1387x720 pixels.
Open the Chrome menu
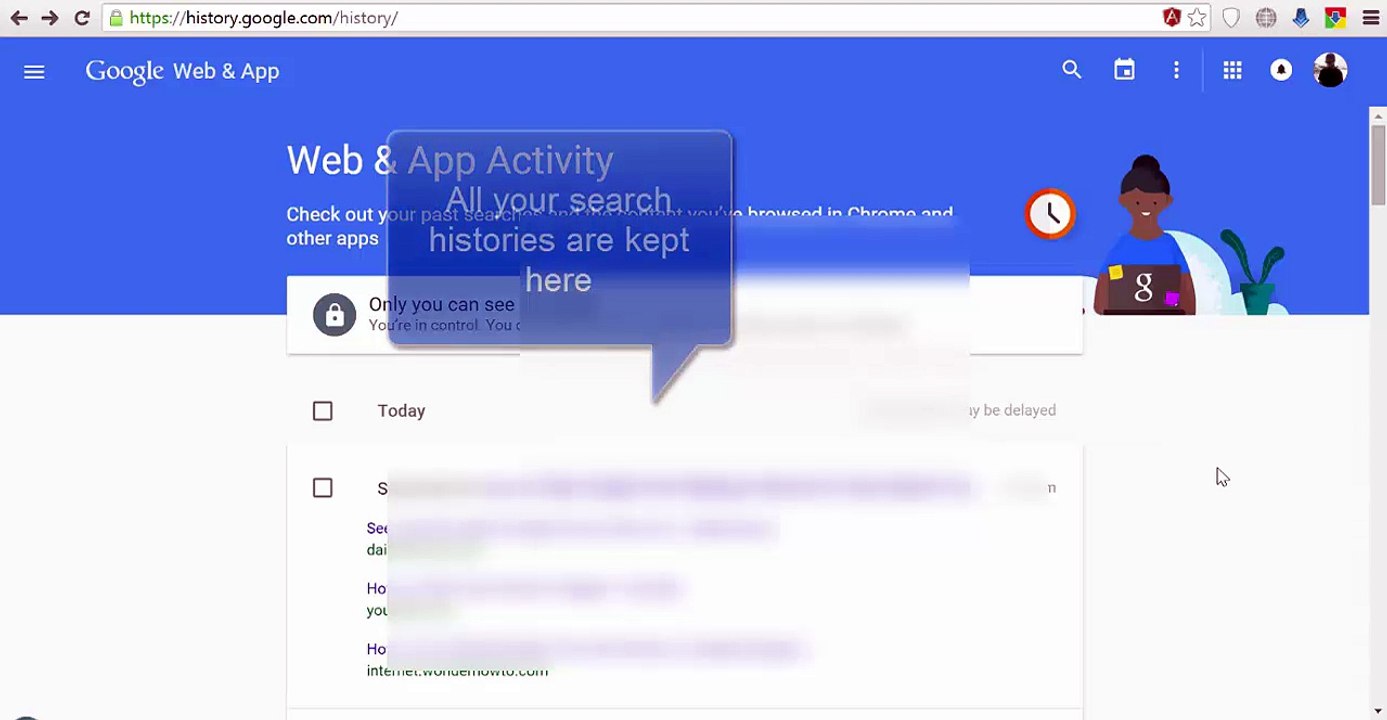(x=1370, y=18)
